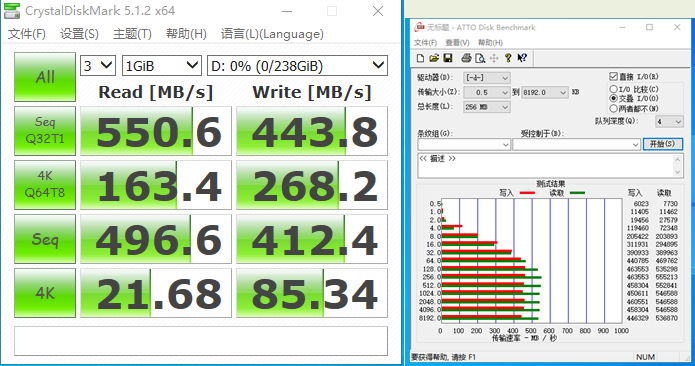Open the 队列深度(Q) dropdown showing 4
The image size is (695, 366).
[669, 121]
